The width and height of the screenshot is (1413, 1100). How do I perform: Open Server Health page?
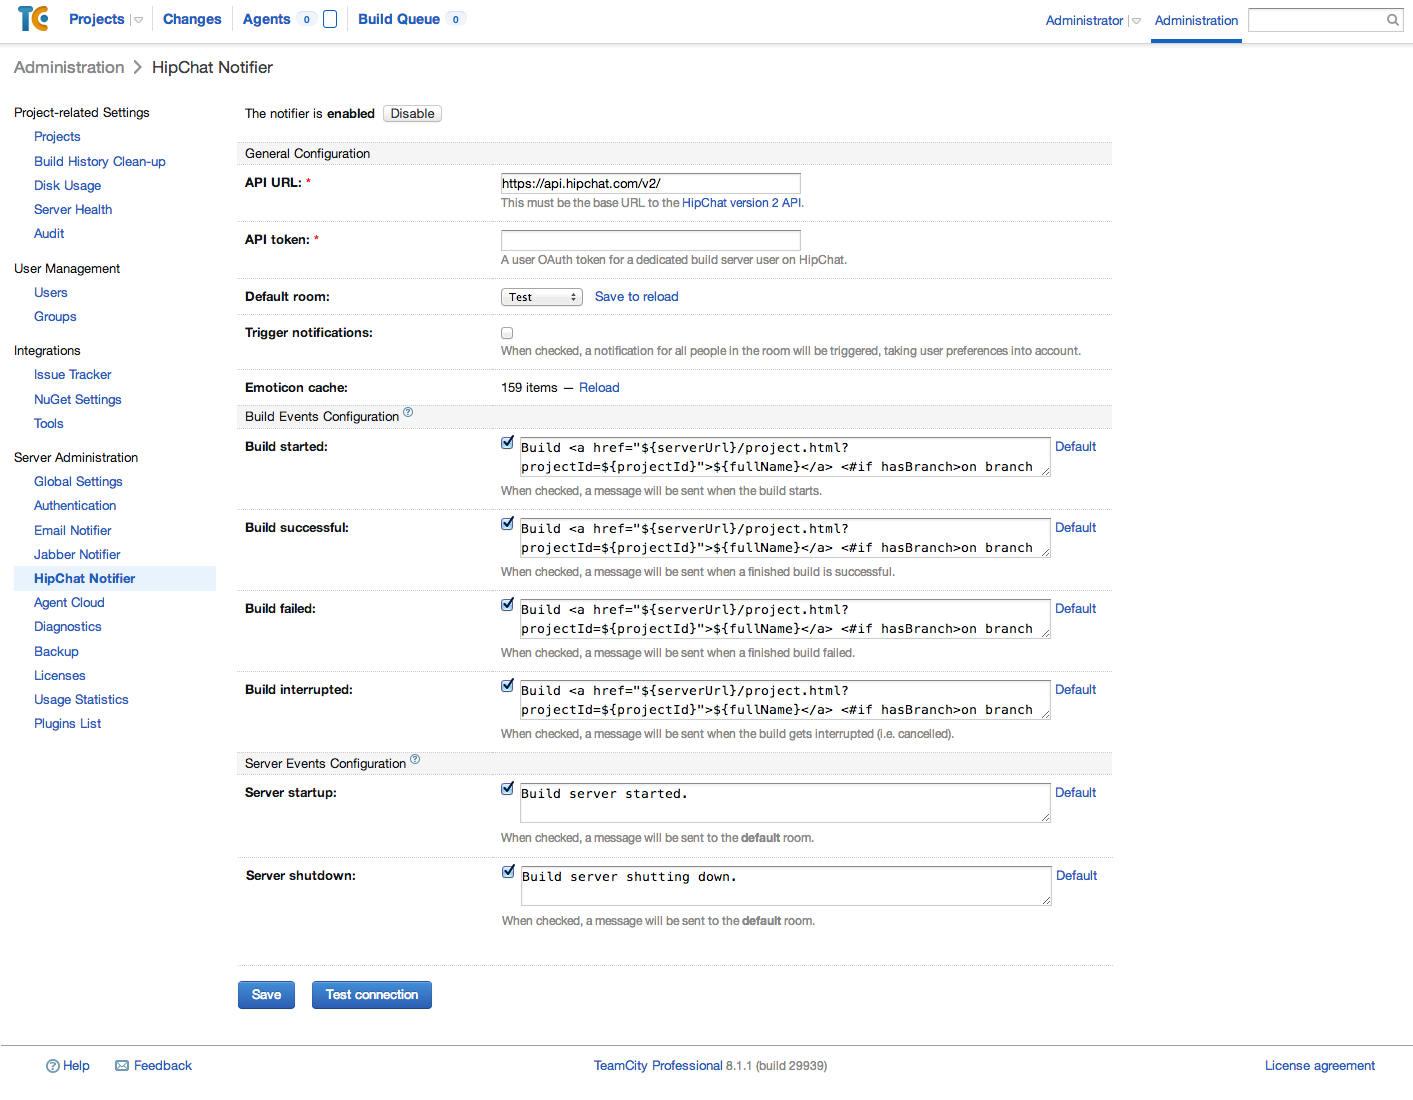coord(73,210)
